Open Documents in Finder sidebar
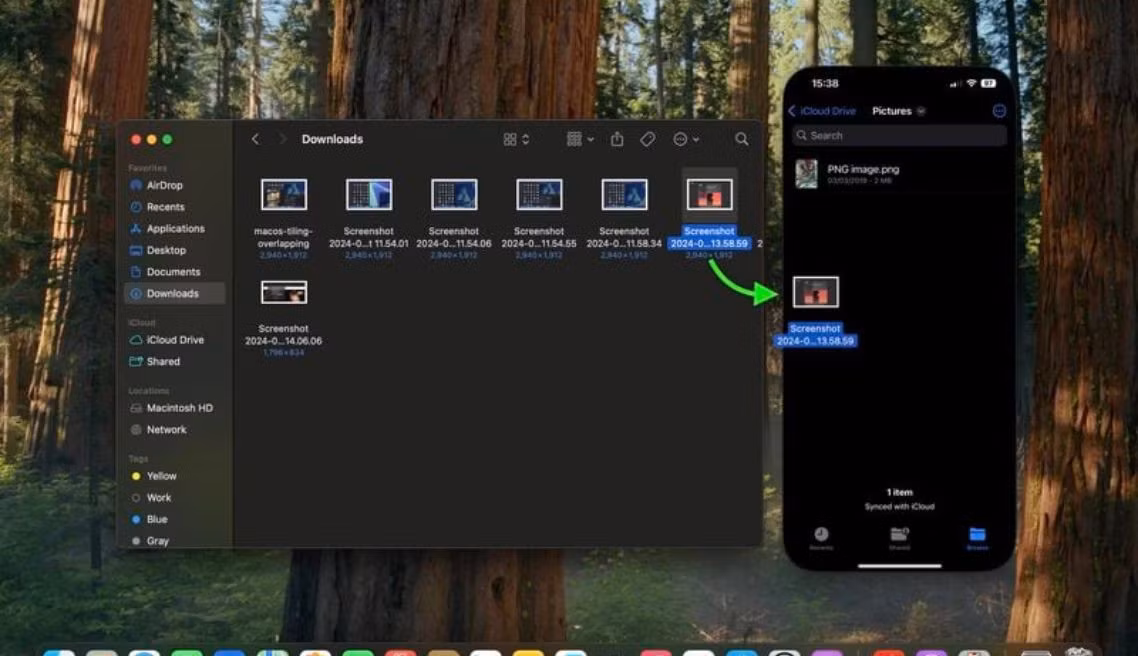The image size is (1138, 656). (x=174, y=272)
